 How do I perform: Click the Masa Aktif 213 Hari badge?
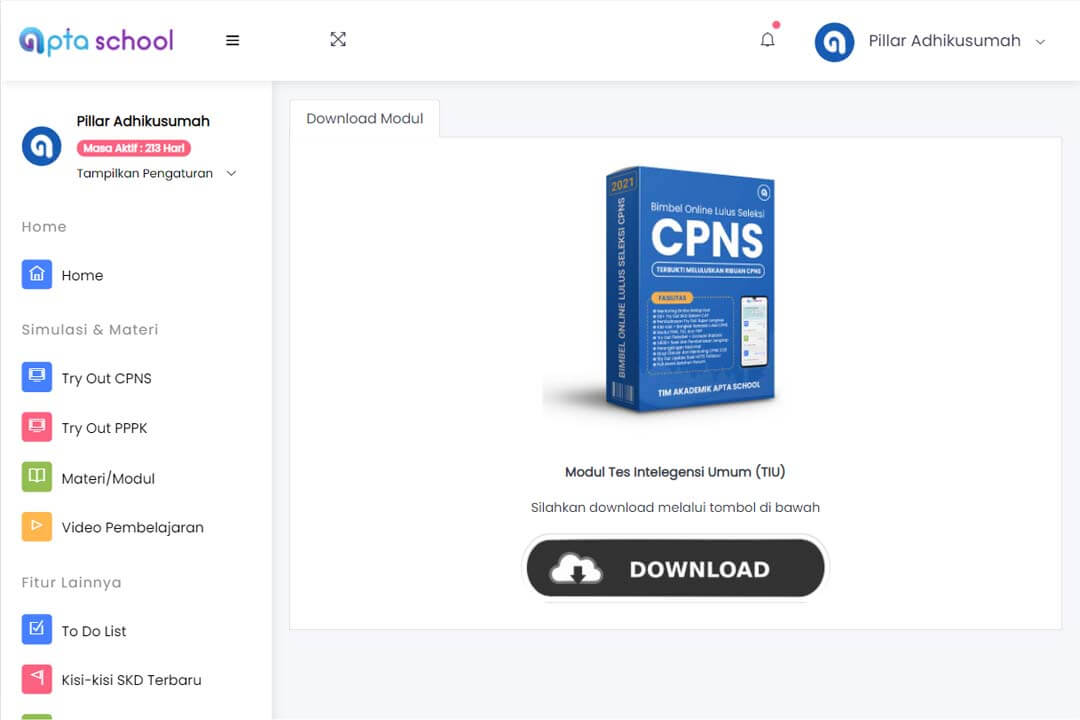[134, 148]
